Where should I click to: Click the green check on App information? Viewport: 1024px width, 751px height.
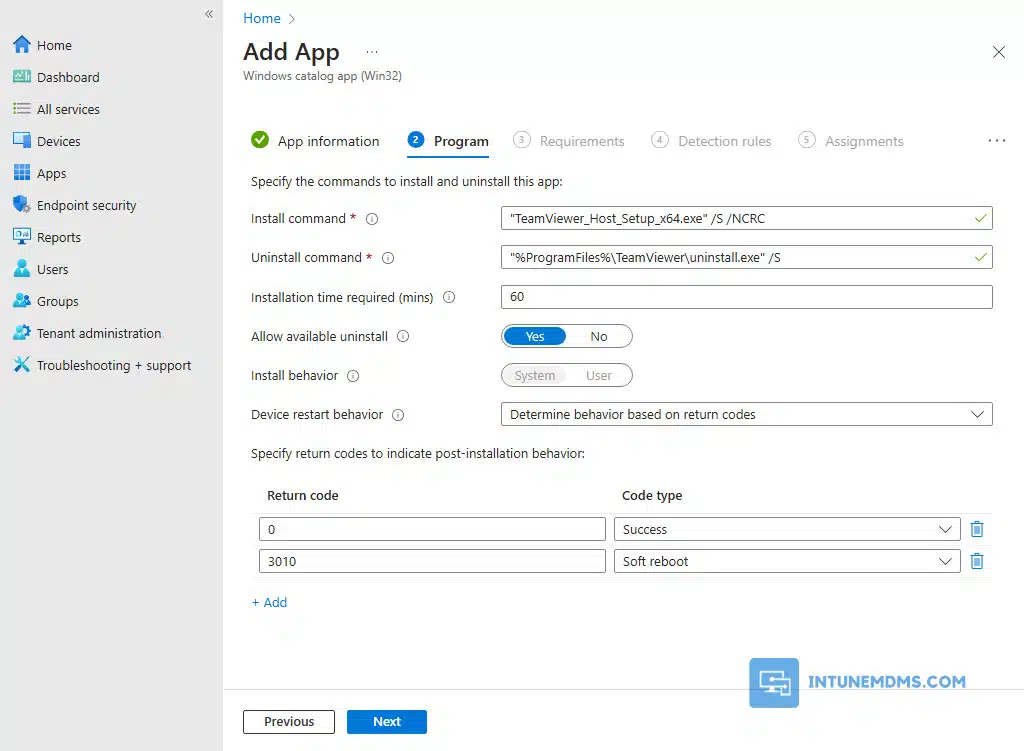click(260, 140)
